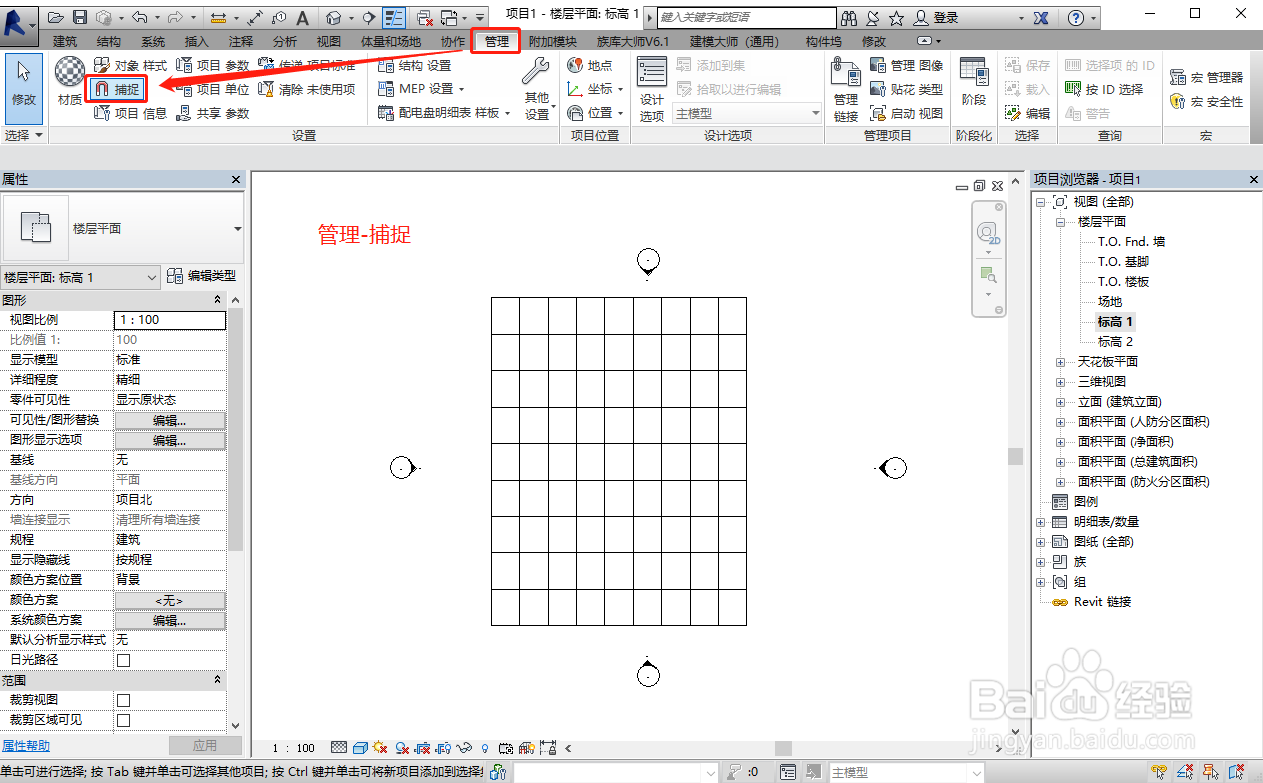Open 管理链接 manage links
The image size is (1263, 783).
(x=846, y=89)
